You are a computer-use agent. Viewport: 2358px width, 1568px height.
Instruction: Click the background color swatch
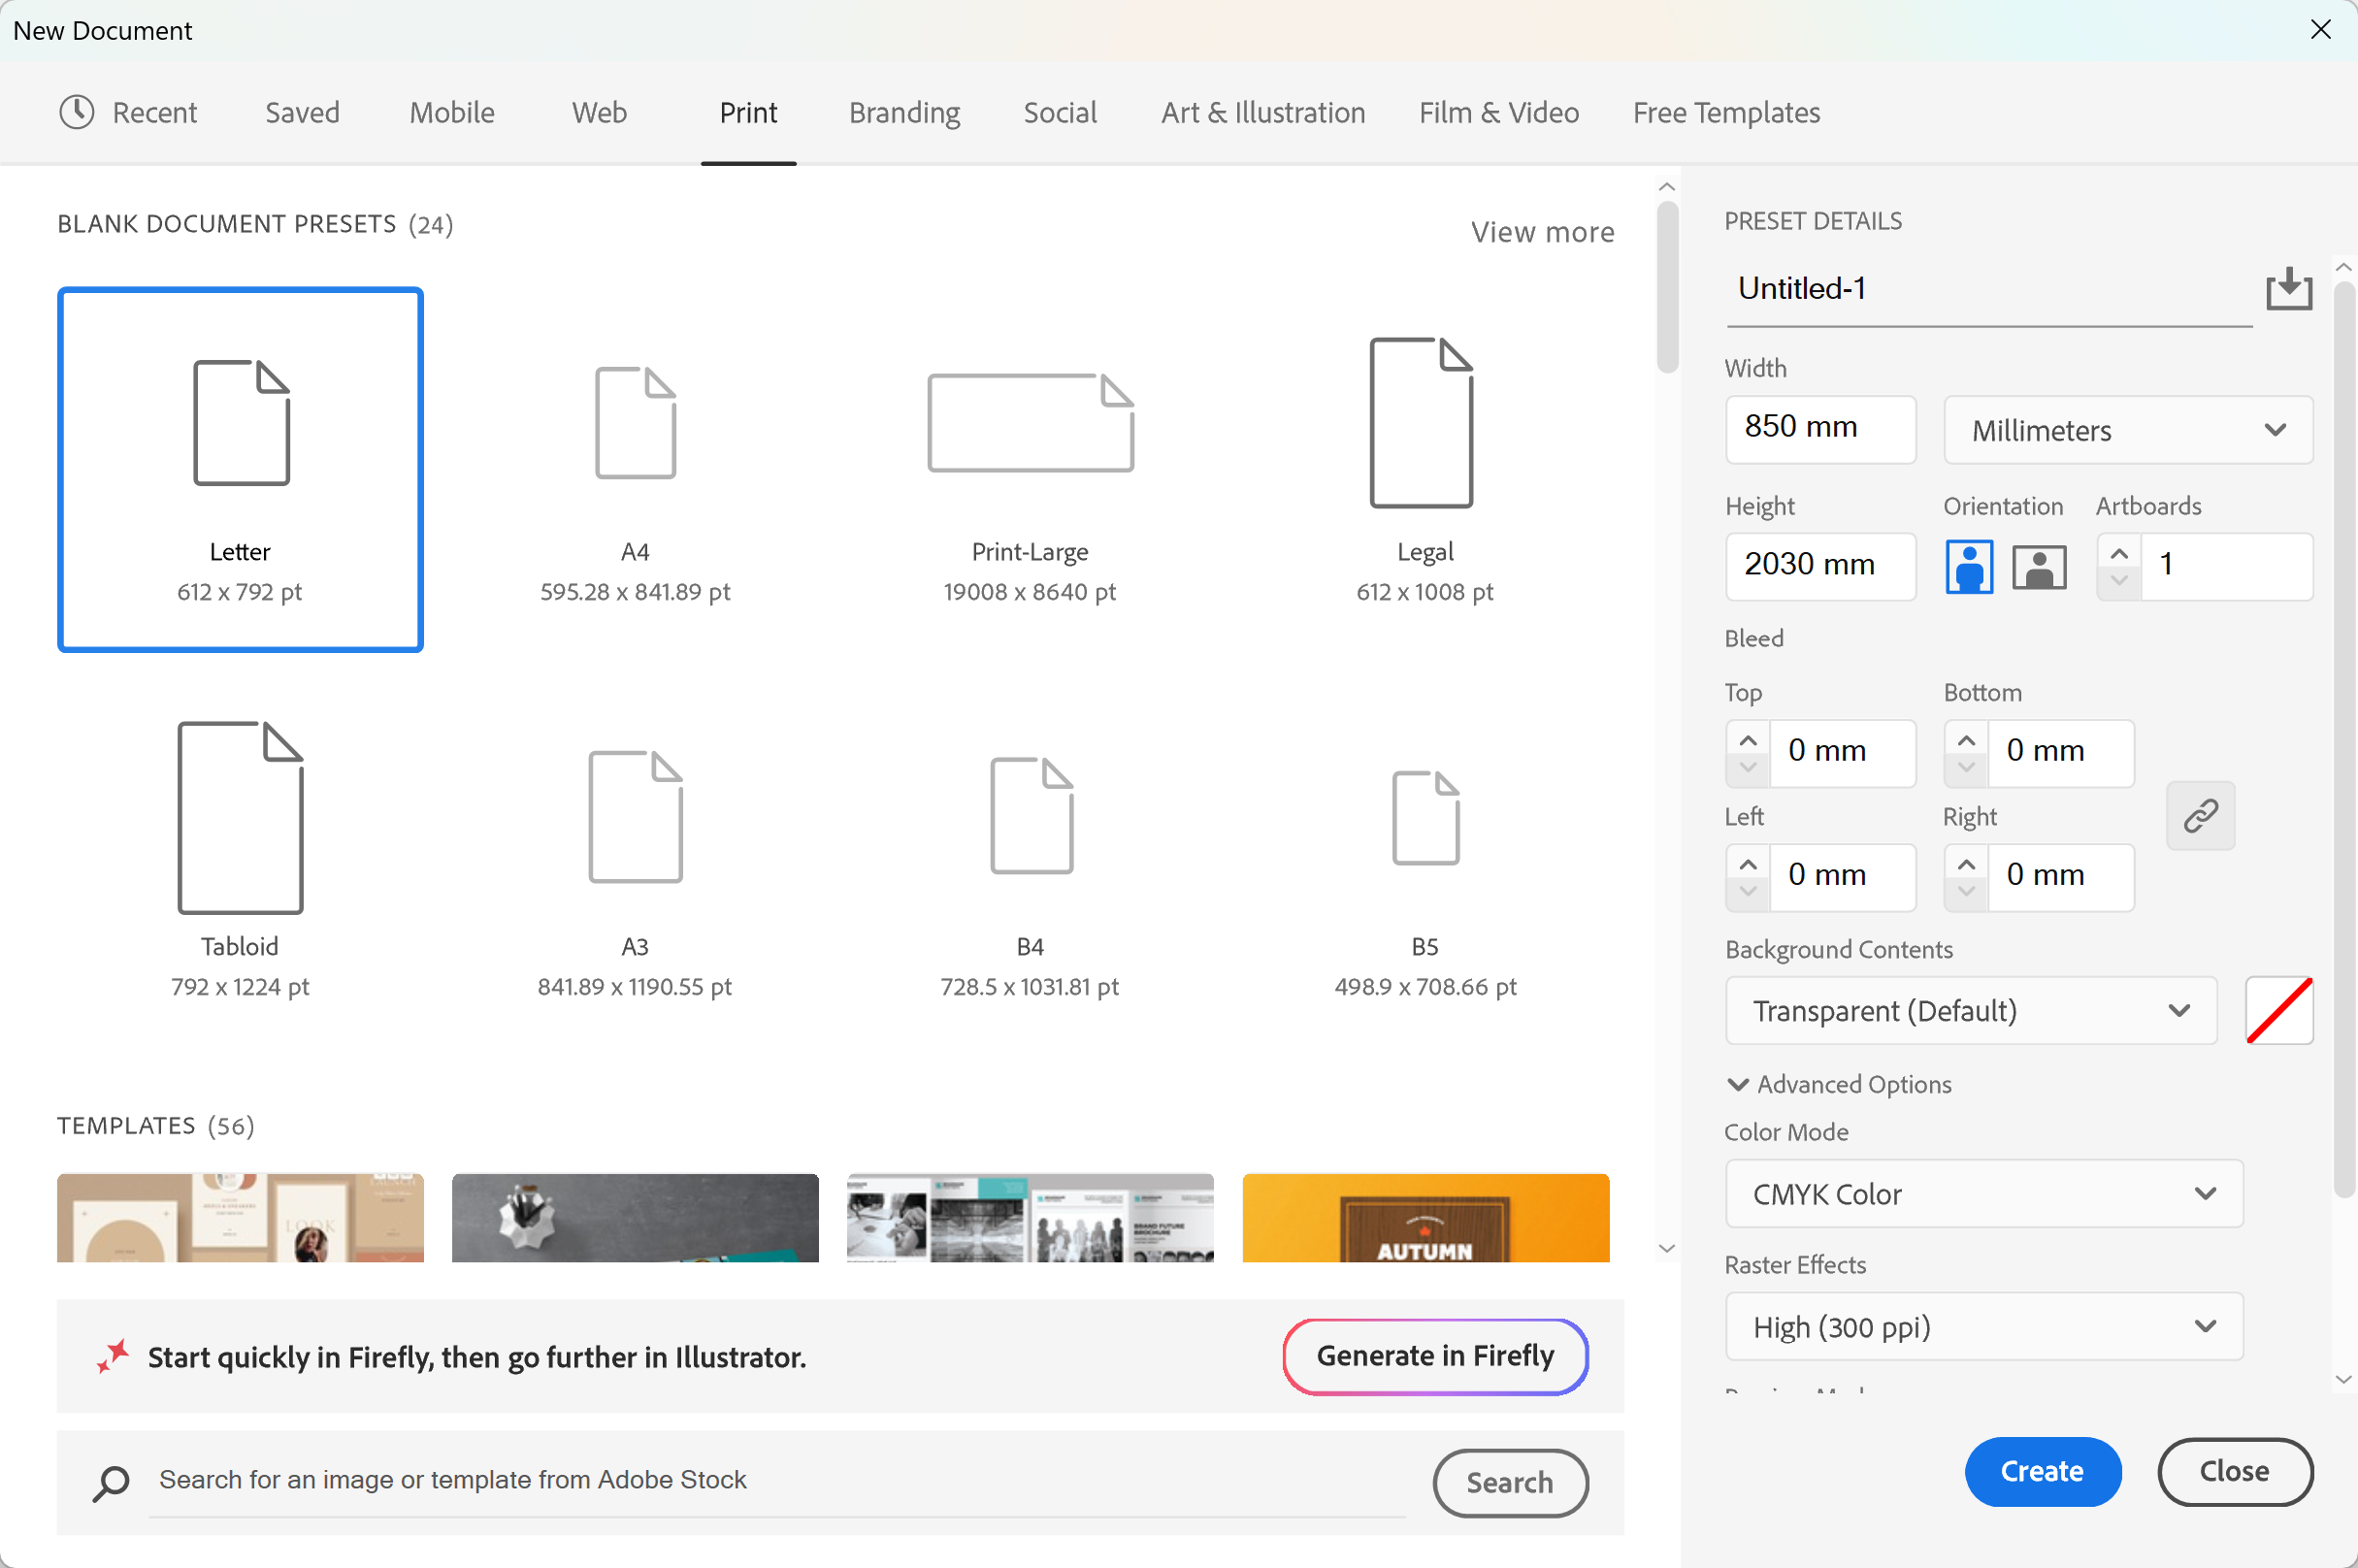tap(2279, 1011)
